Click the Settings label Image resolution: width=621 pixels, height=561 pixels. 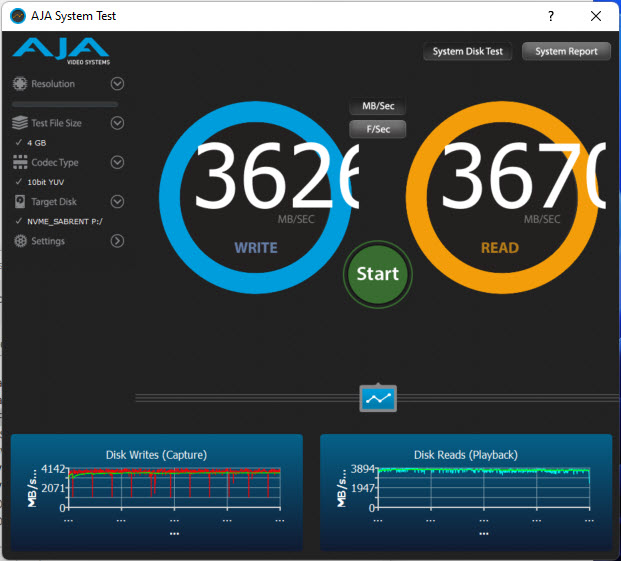tap(48, 241)
